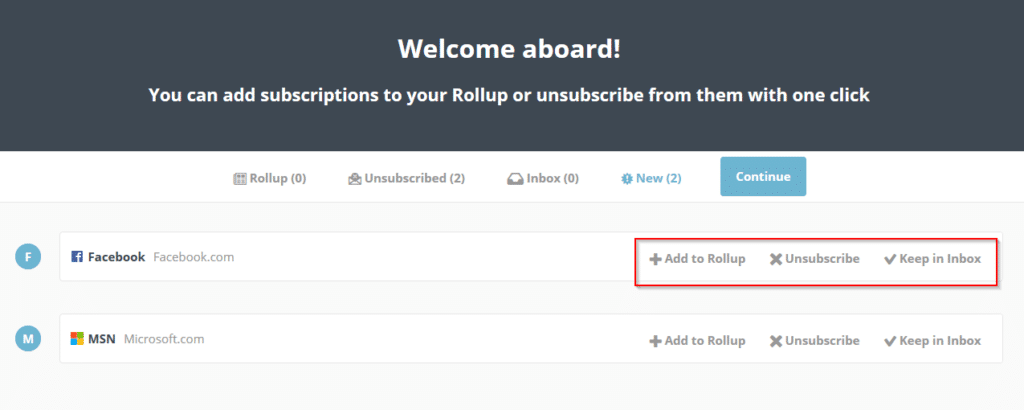The image size is (1024, 410).
Task: Click the blue Continue button
Action: pos(763,176)
